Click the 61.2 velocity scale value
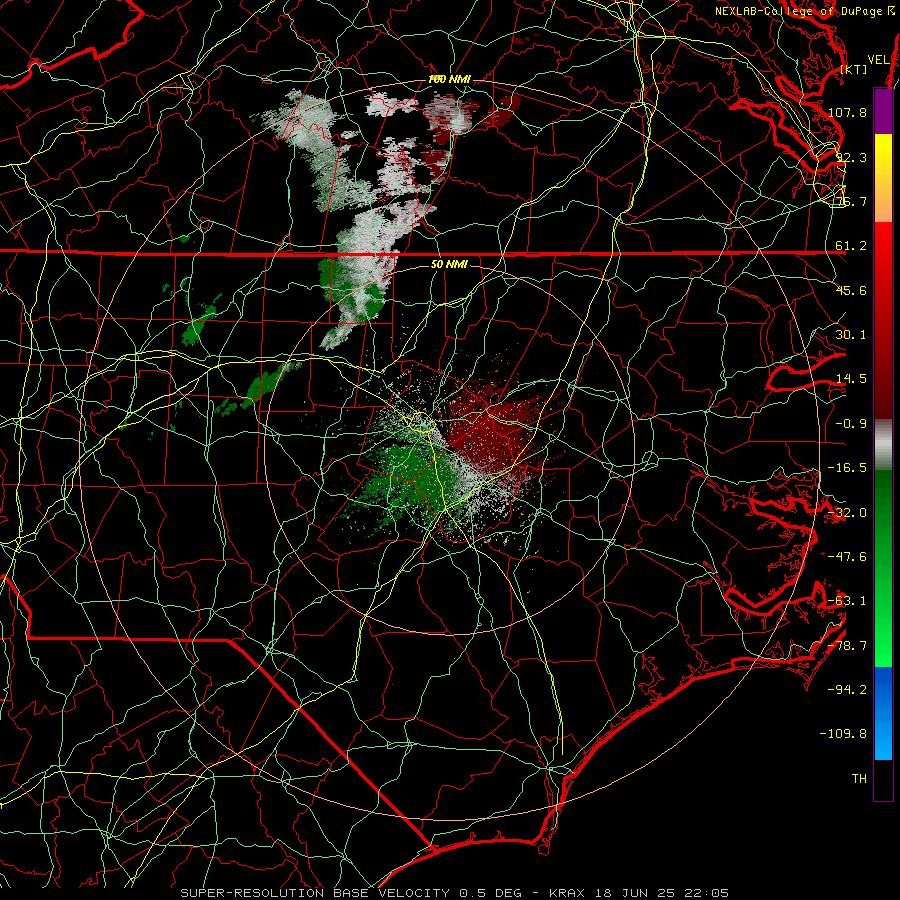The image size is (900, 900). click(x=851, y=246)
